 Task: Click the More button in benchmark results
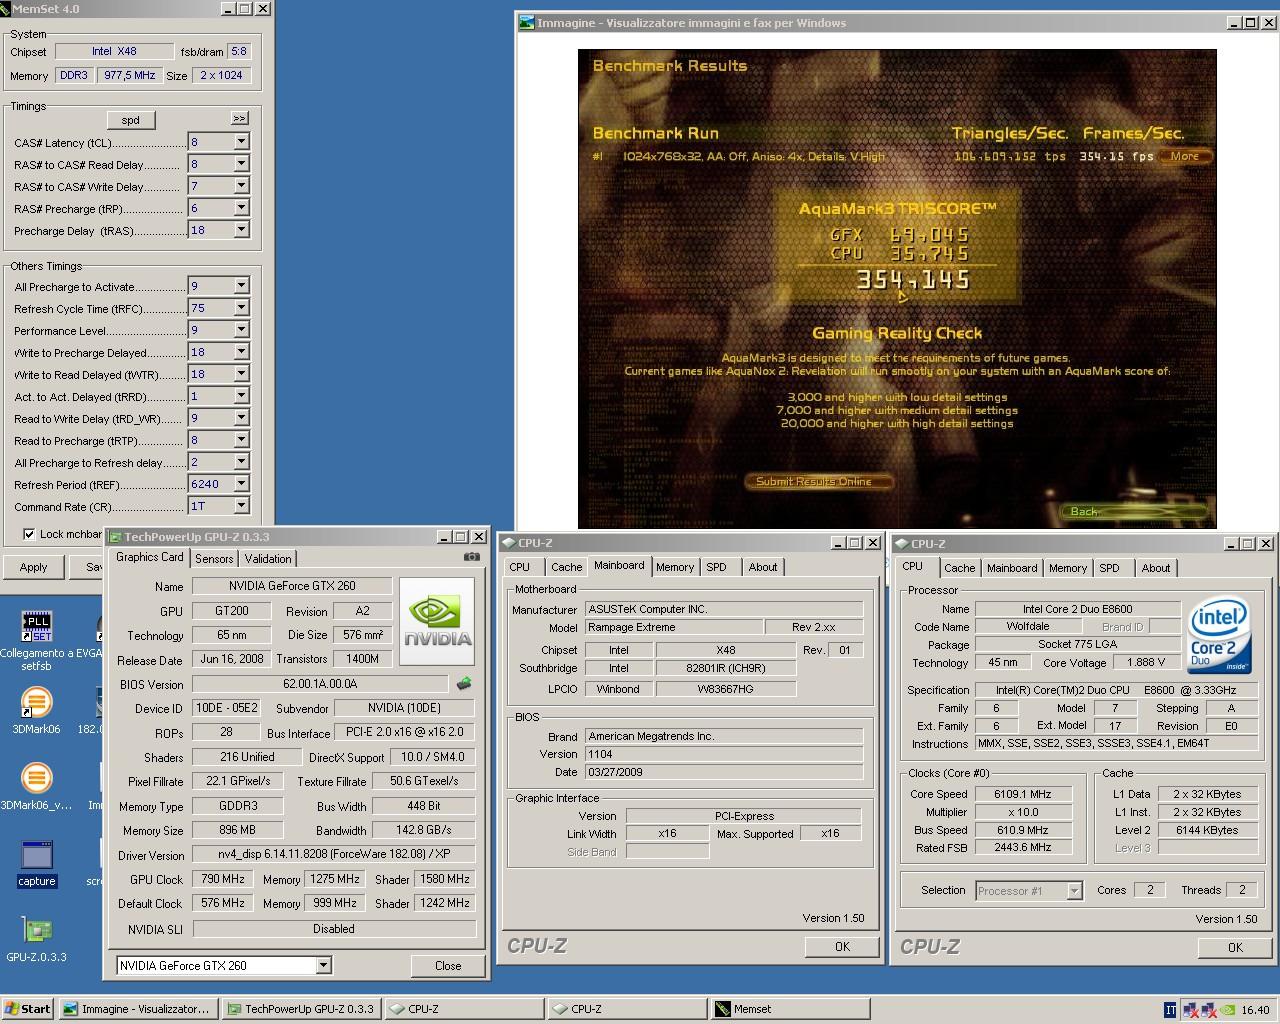[x=1185, y=156]
